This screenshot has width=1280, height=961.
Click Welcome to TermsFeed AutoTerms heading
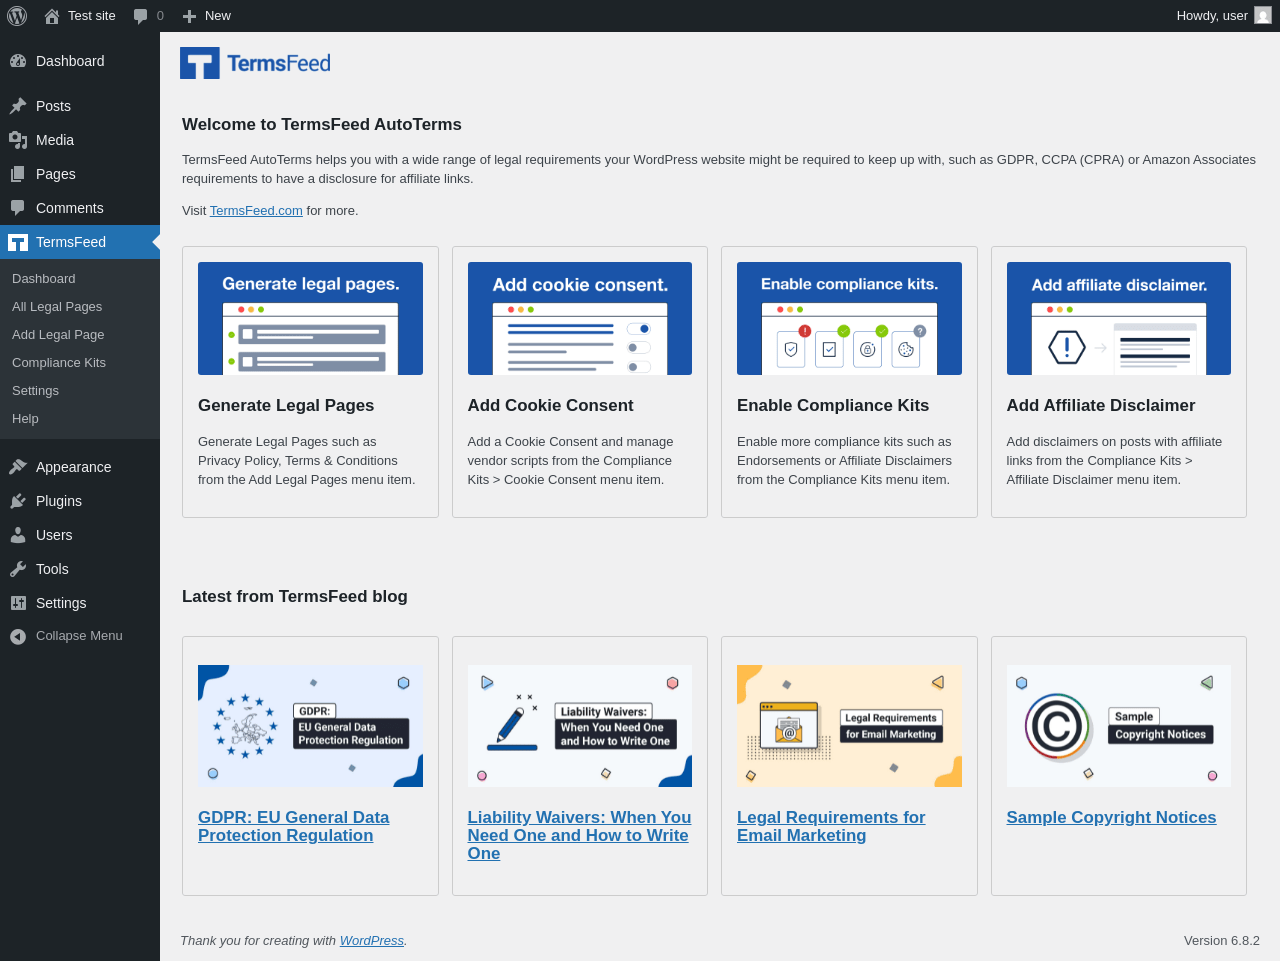coord(322,125)
